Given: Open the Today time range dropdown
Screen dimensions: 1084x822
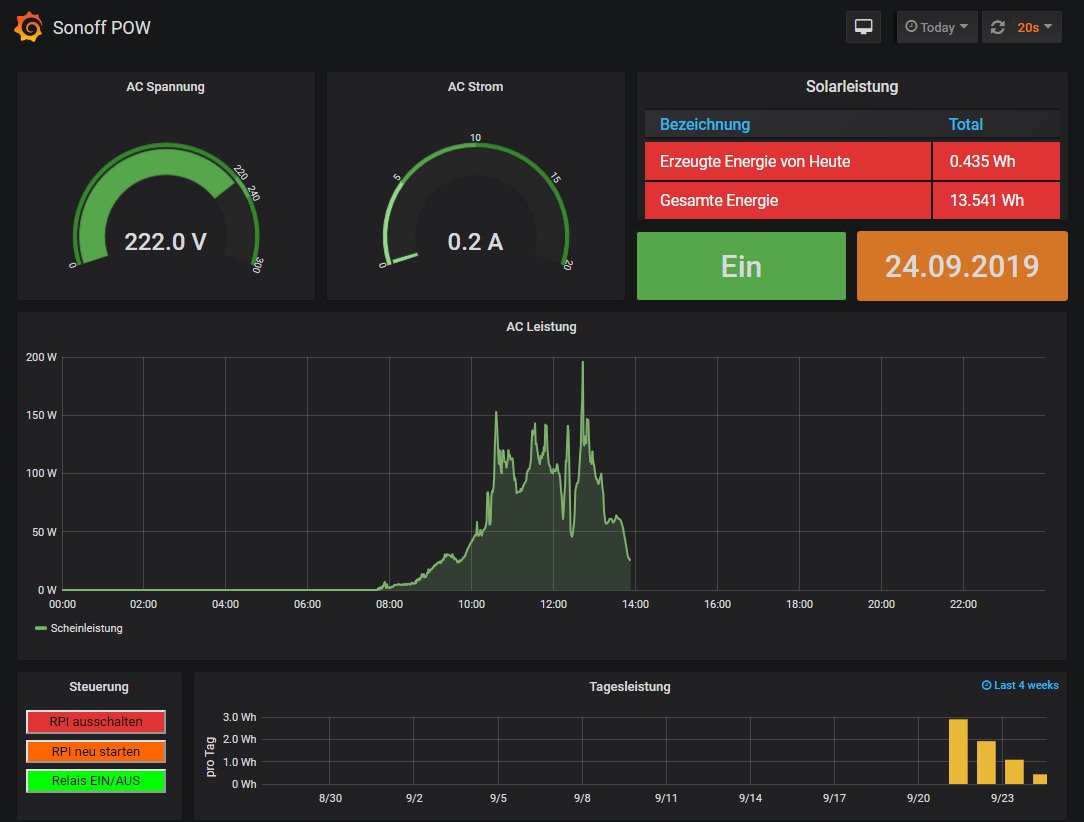Looking at the screenshot, I should pos(937,27).
